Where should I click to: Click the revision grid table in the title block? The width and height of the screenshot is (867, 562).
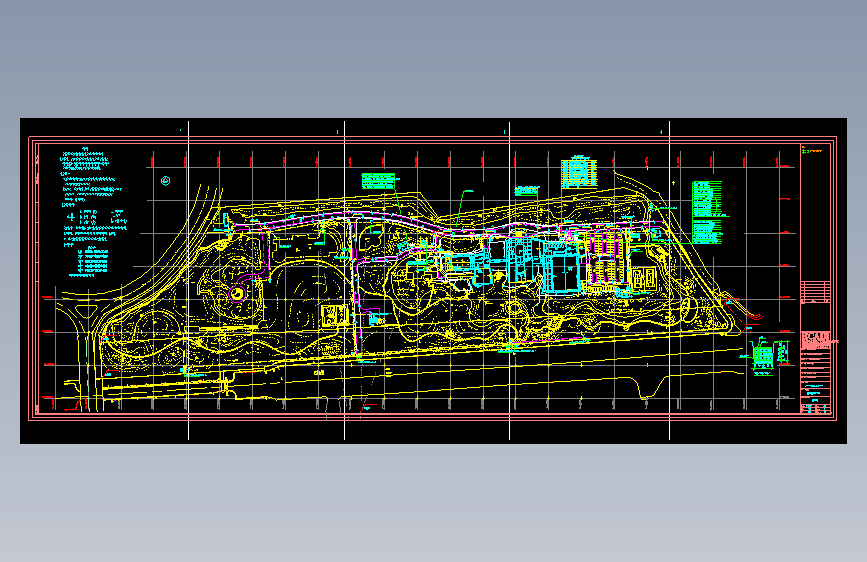coord(816,291)
